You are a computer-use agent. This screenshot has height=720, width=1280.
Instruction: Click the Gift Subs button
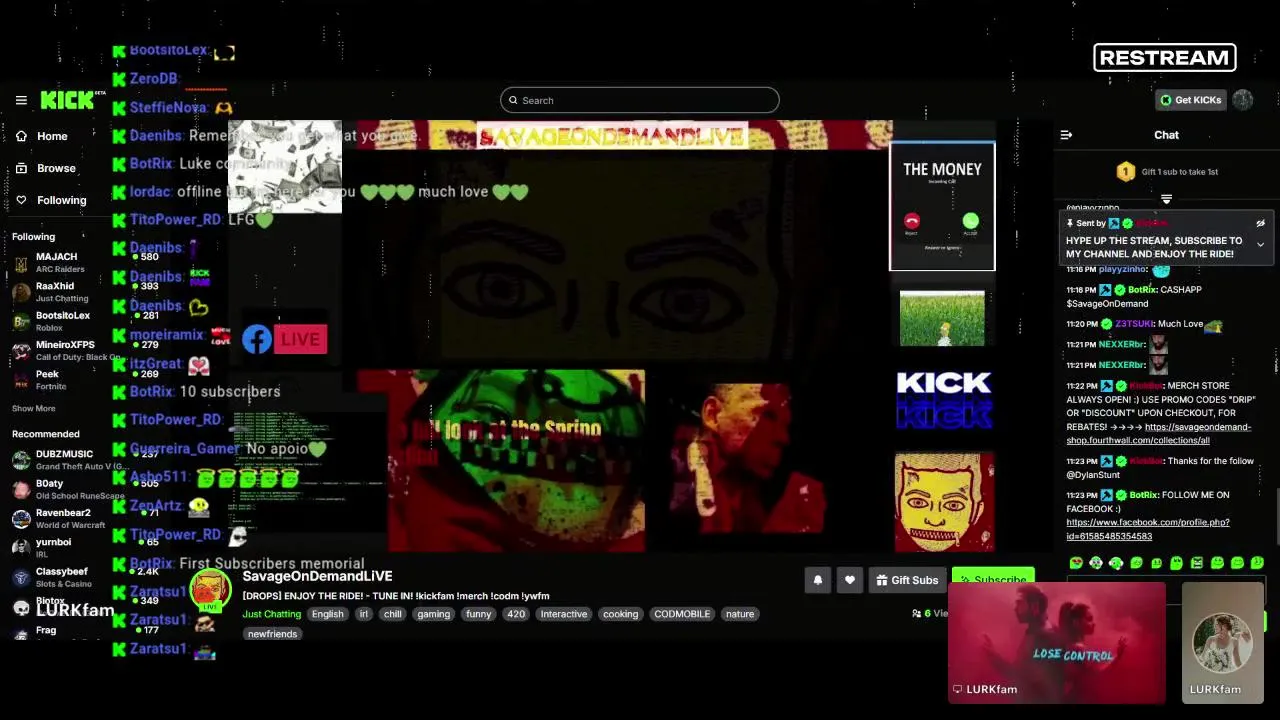[907, 580]
